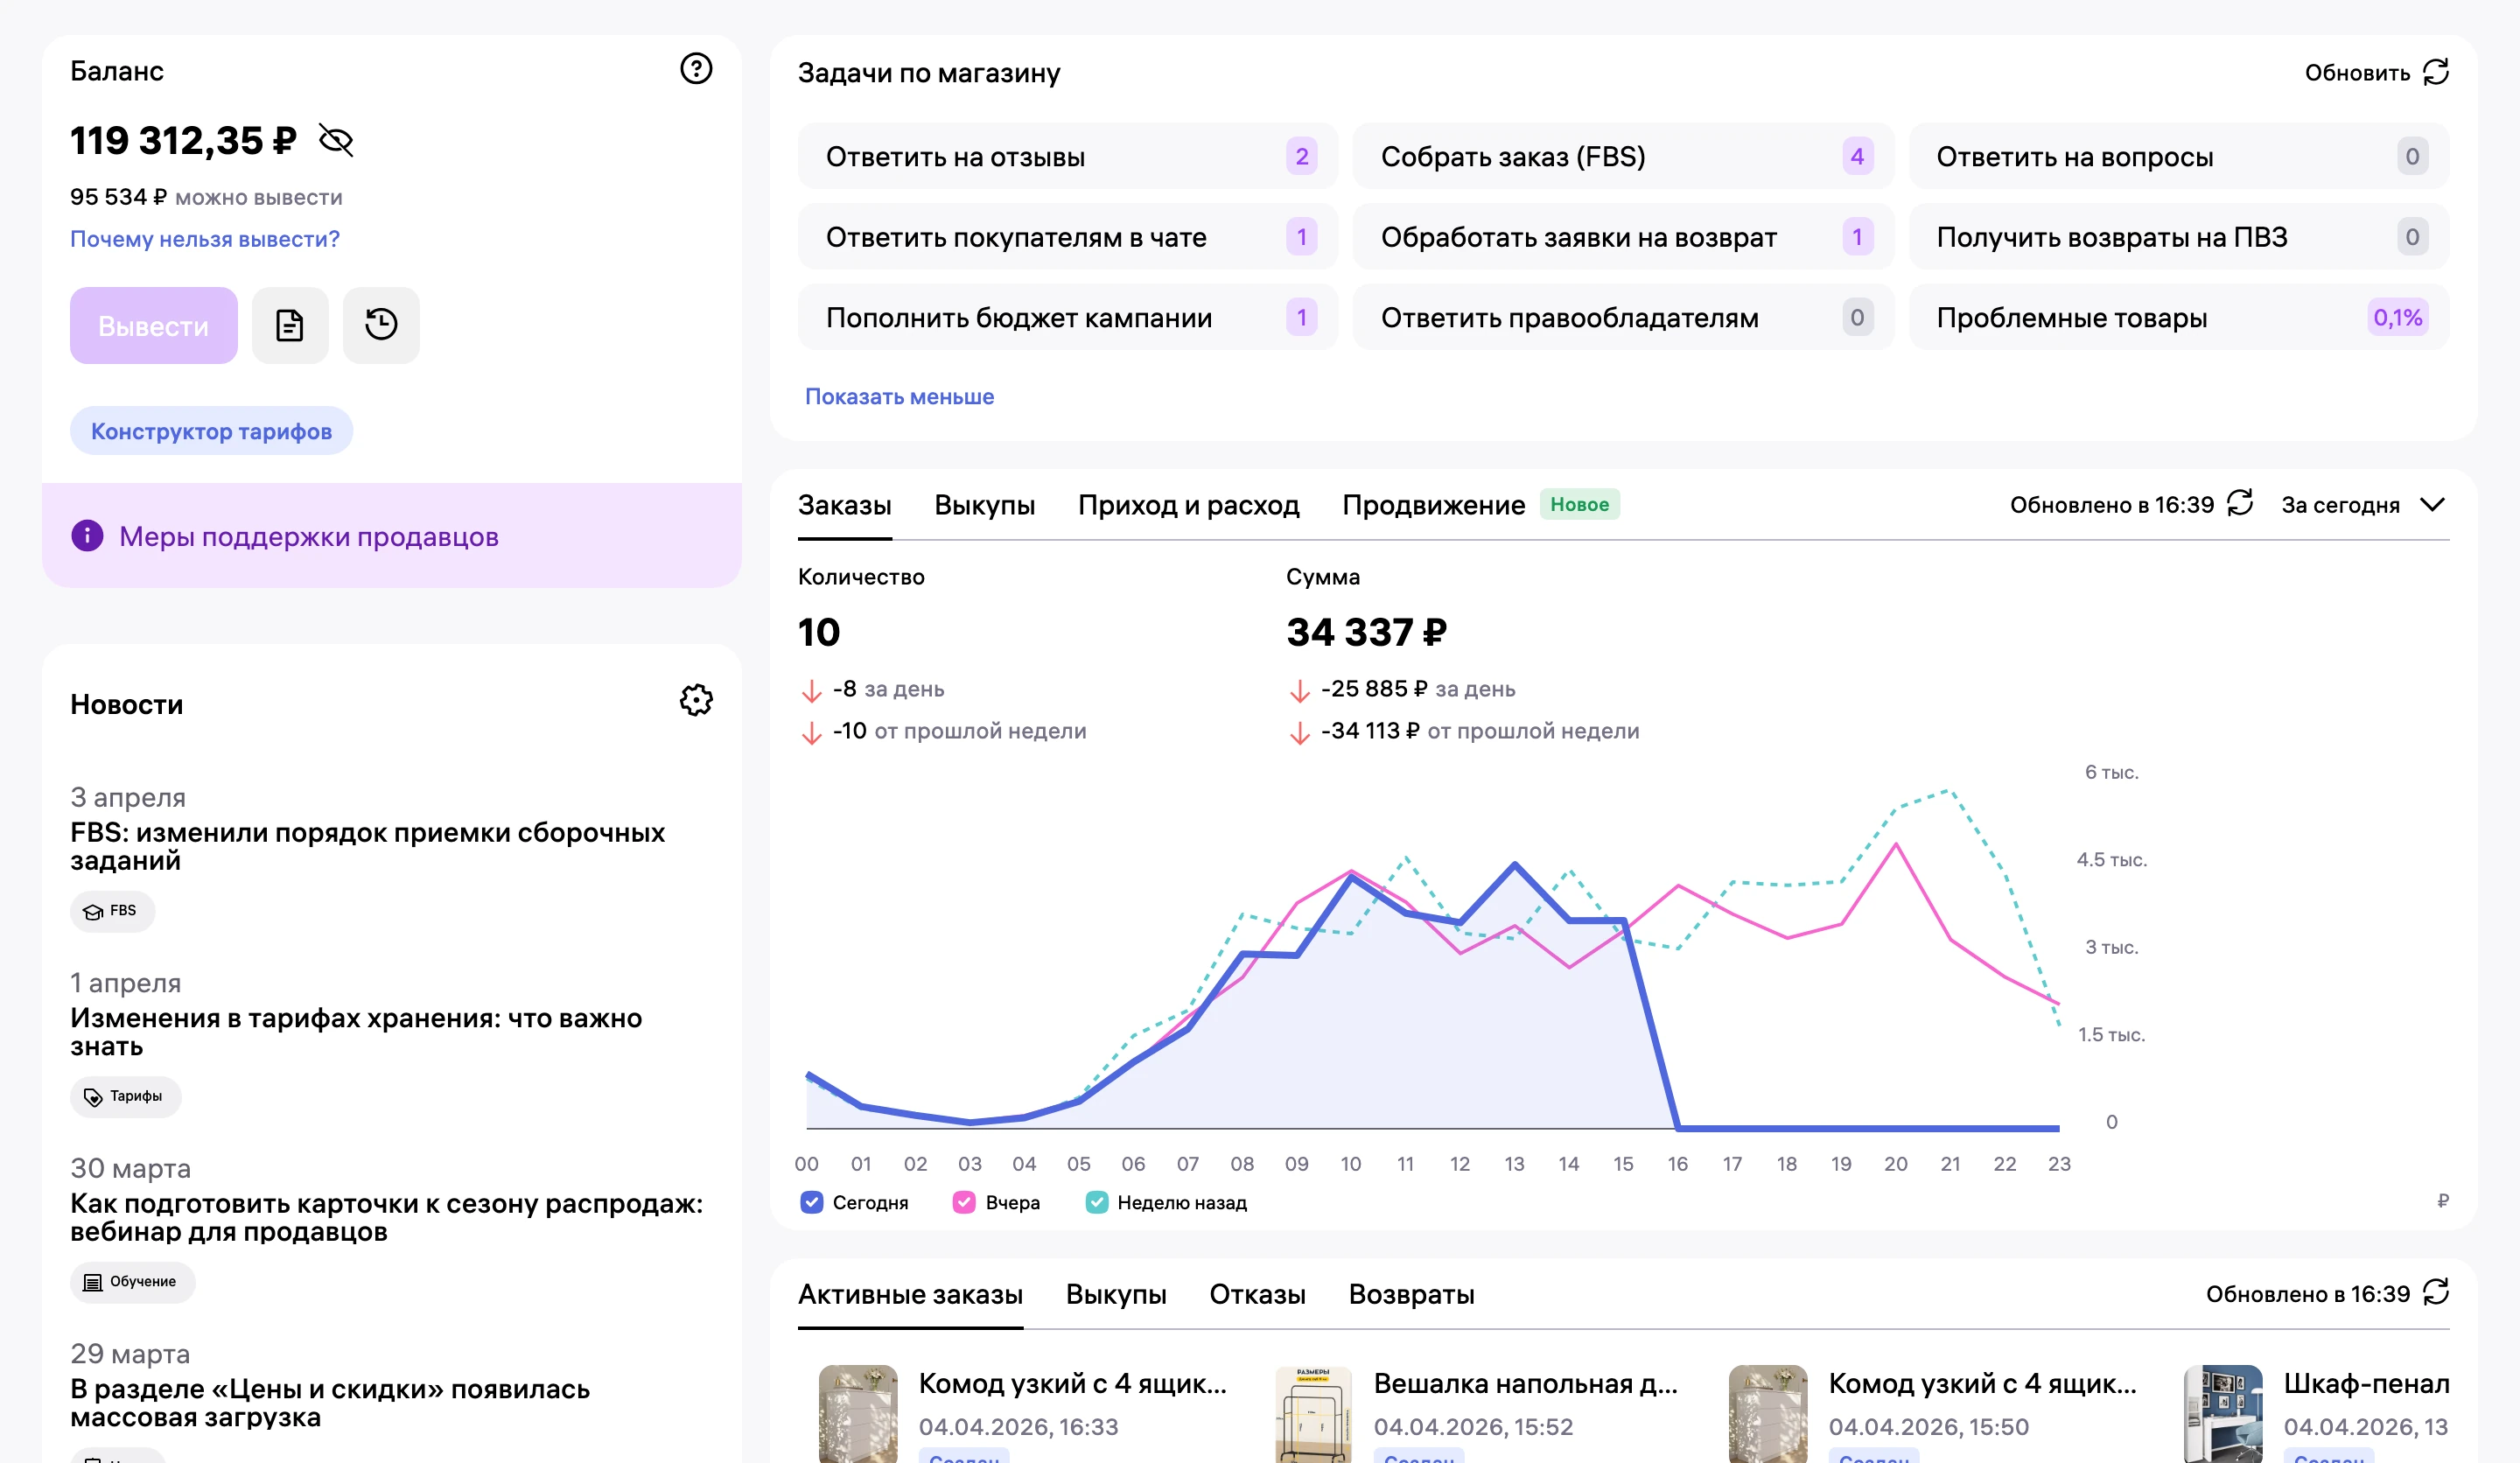Switch to the Возвраты tab
Image resolution: width=2520 pixels, height=1463 pixels.
1411,1294
